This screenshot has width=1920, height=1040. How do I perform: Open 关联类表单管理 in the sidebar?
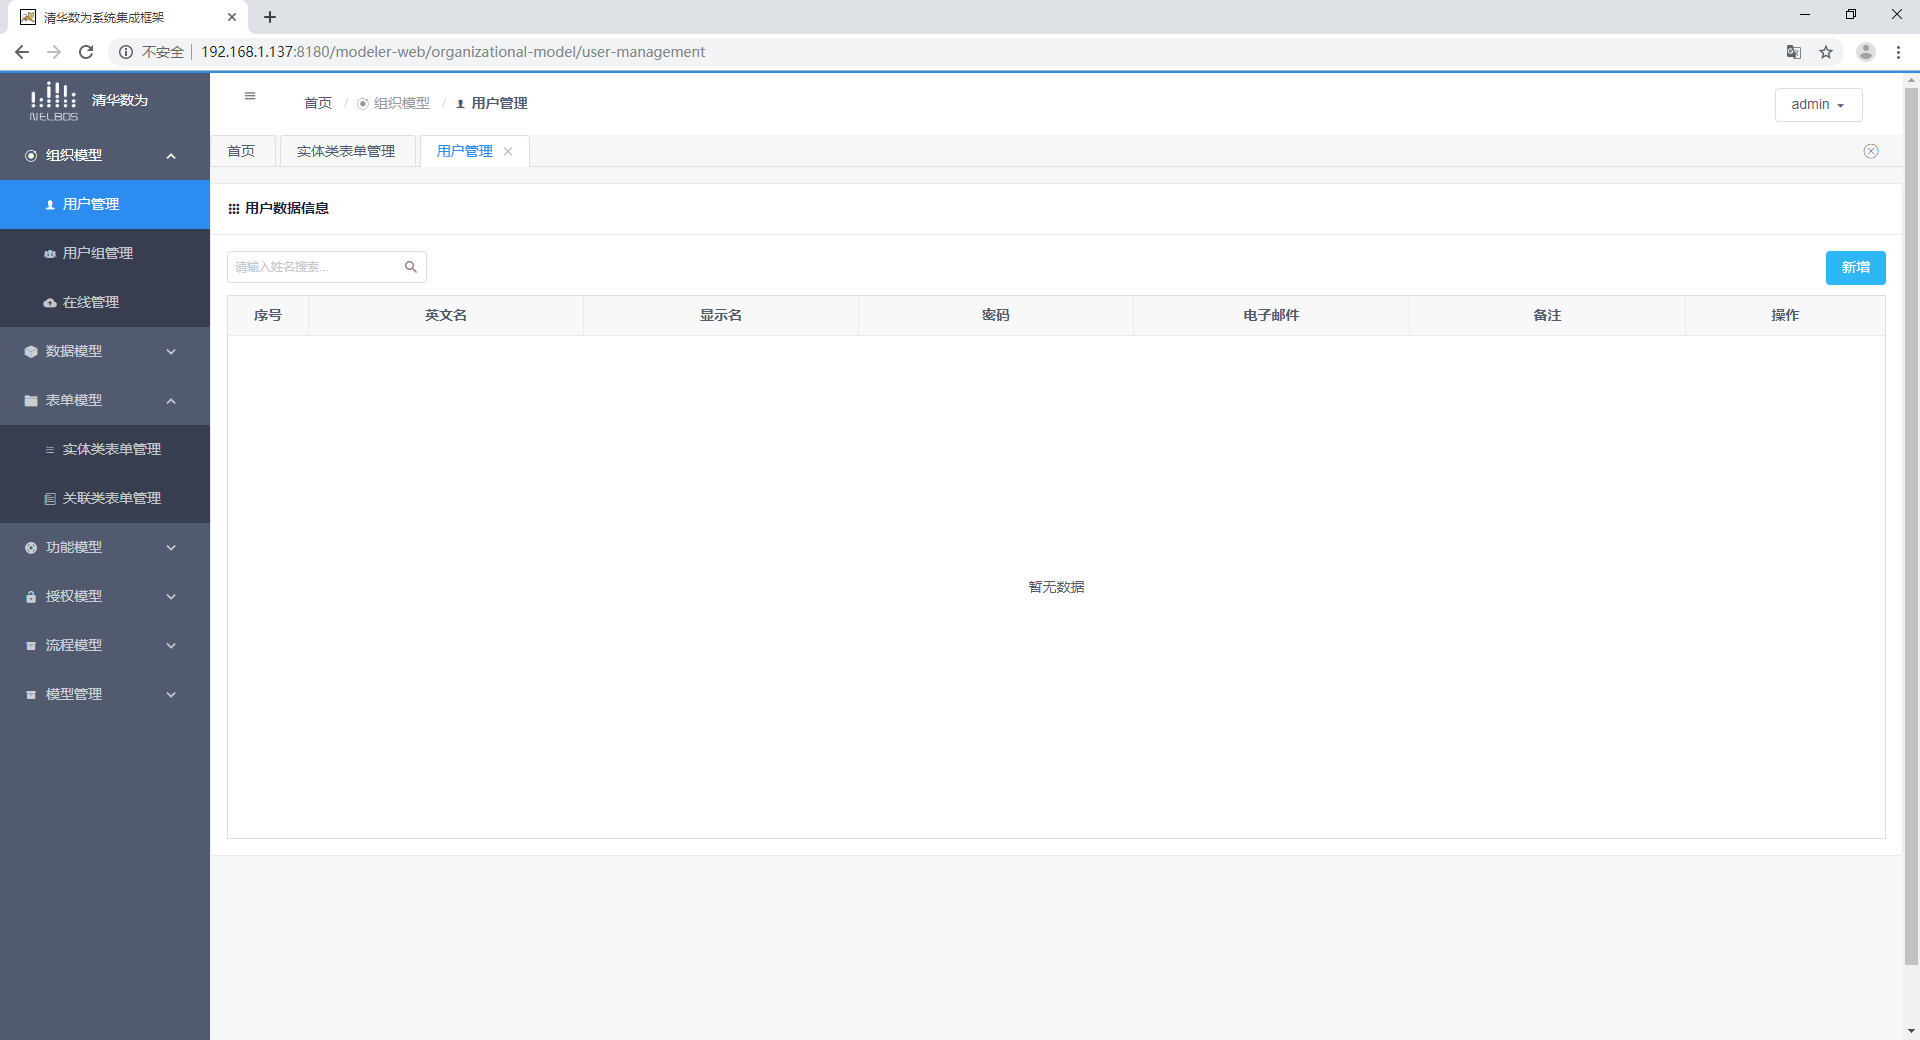point(105,498)
